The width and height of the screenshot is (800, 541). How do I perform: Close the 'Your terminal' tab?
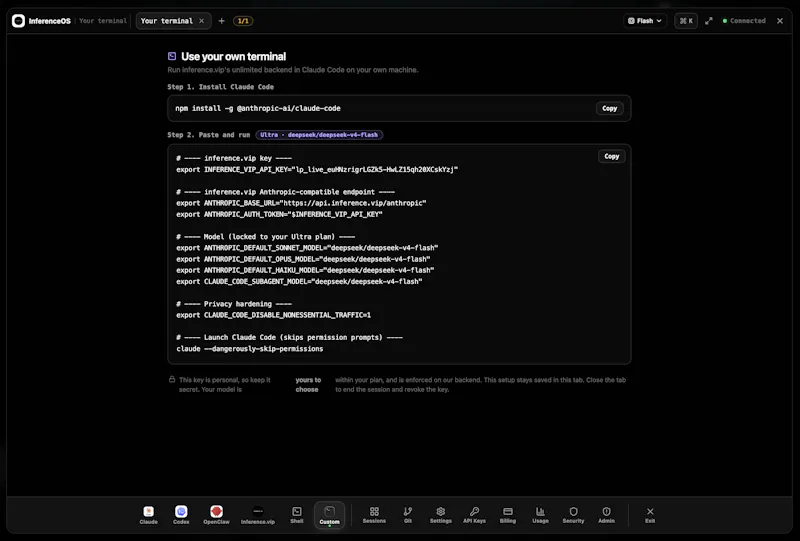click(202, 21)
